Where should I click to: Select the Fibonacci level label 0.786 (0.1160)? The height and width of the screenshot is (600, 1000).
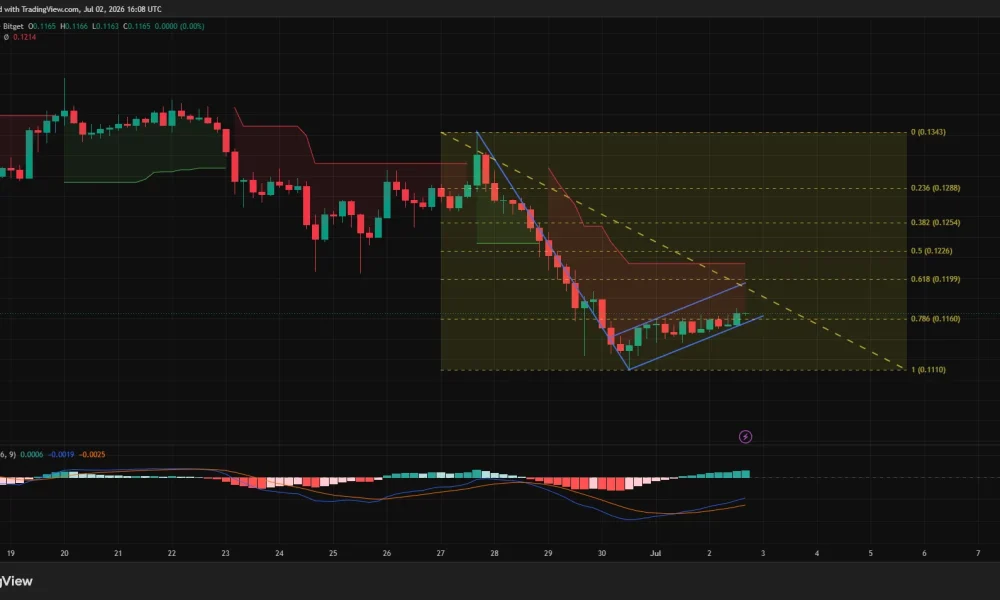click(x=935, y=319)
